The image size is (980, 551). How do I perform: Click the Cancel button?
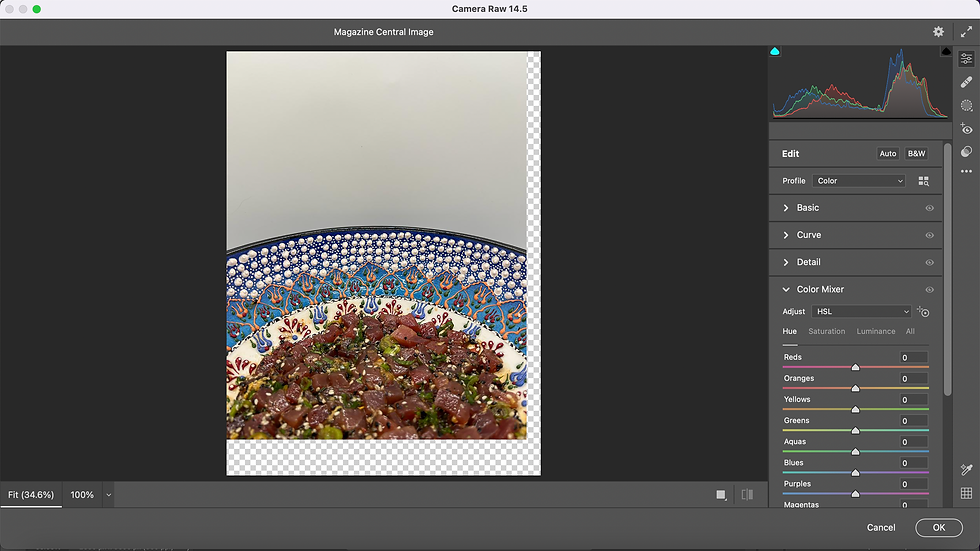point(881,527)
